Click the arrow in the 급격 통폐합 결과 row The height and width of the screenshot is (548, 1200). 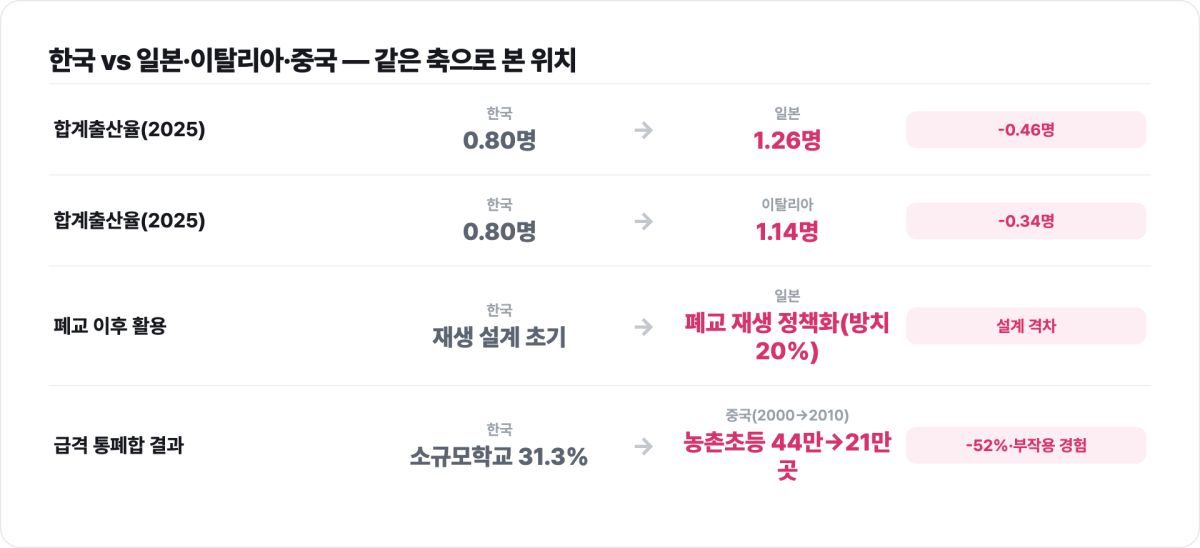pos(644,445)
